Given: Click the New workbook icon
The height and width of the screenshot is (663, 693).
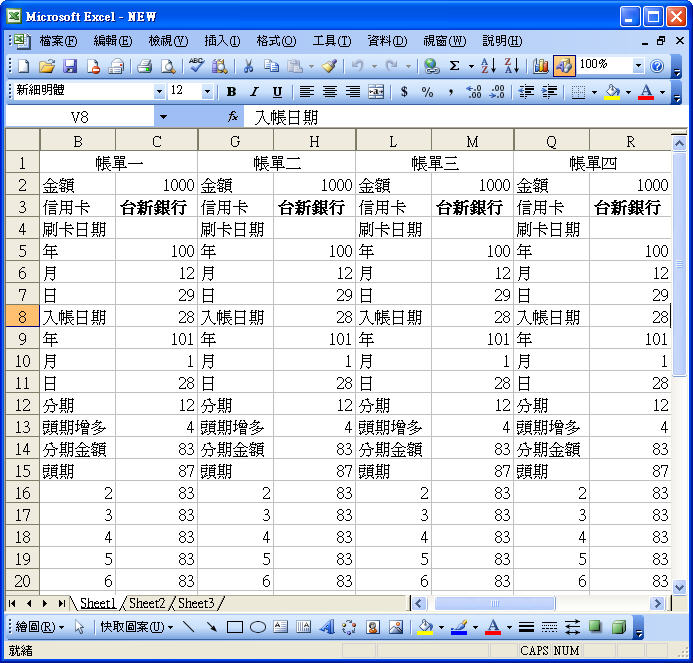Looking at the screenshot, I should point(23,66).
